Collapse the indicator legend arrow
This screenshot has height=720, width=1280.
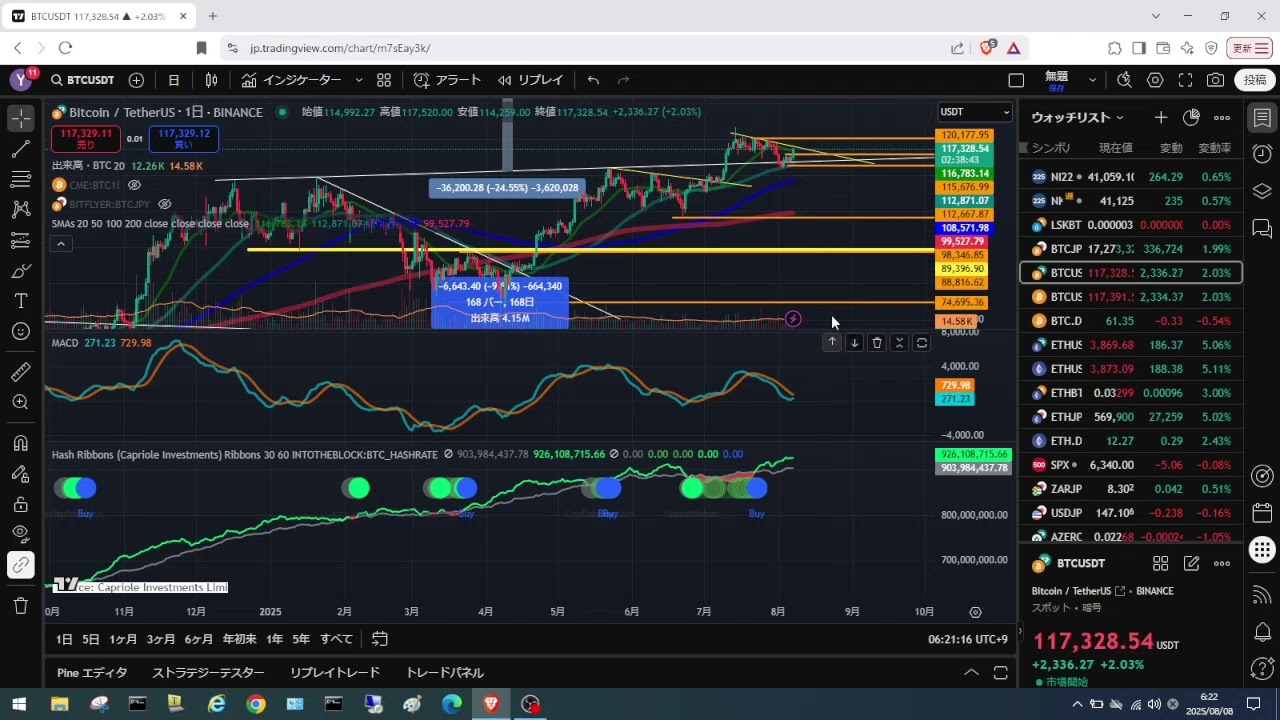pos(61,244)
